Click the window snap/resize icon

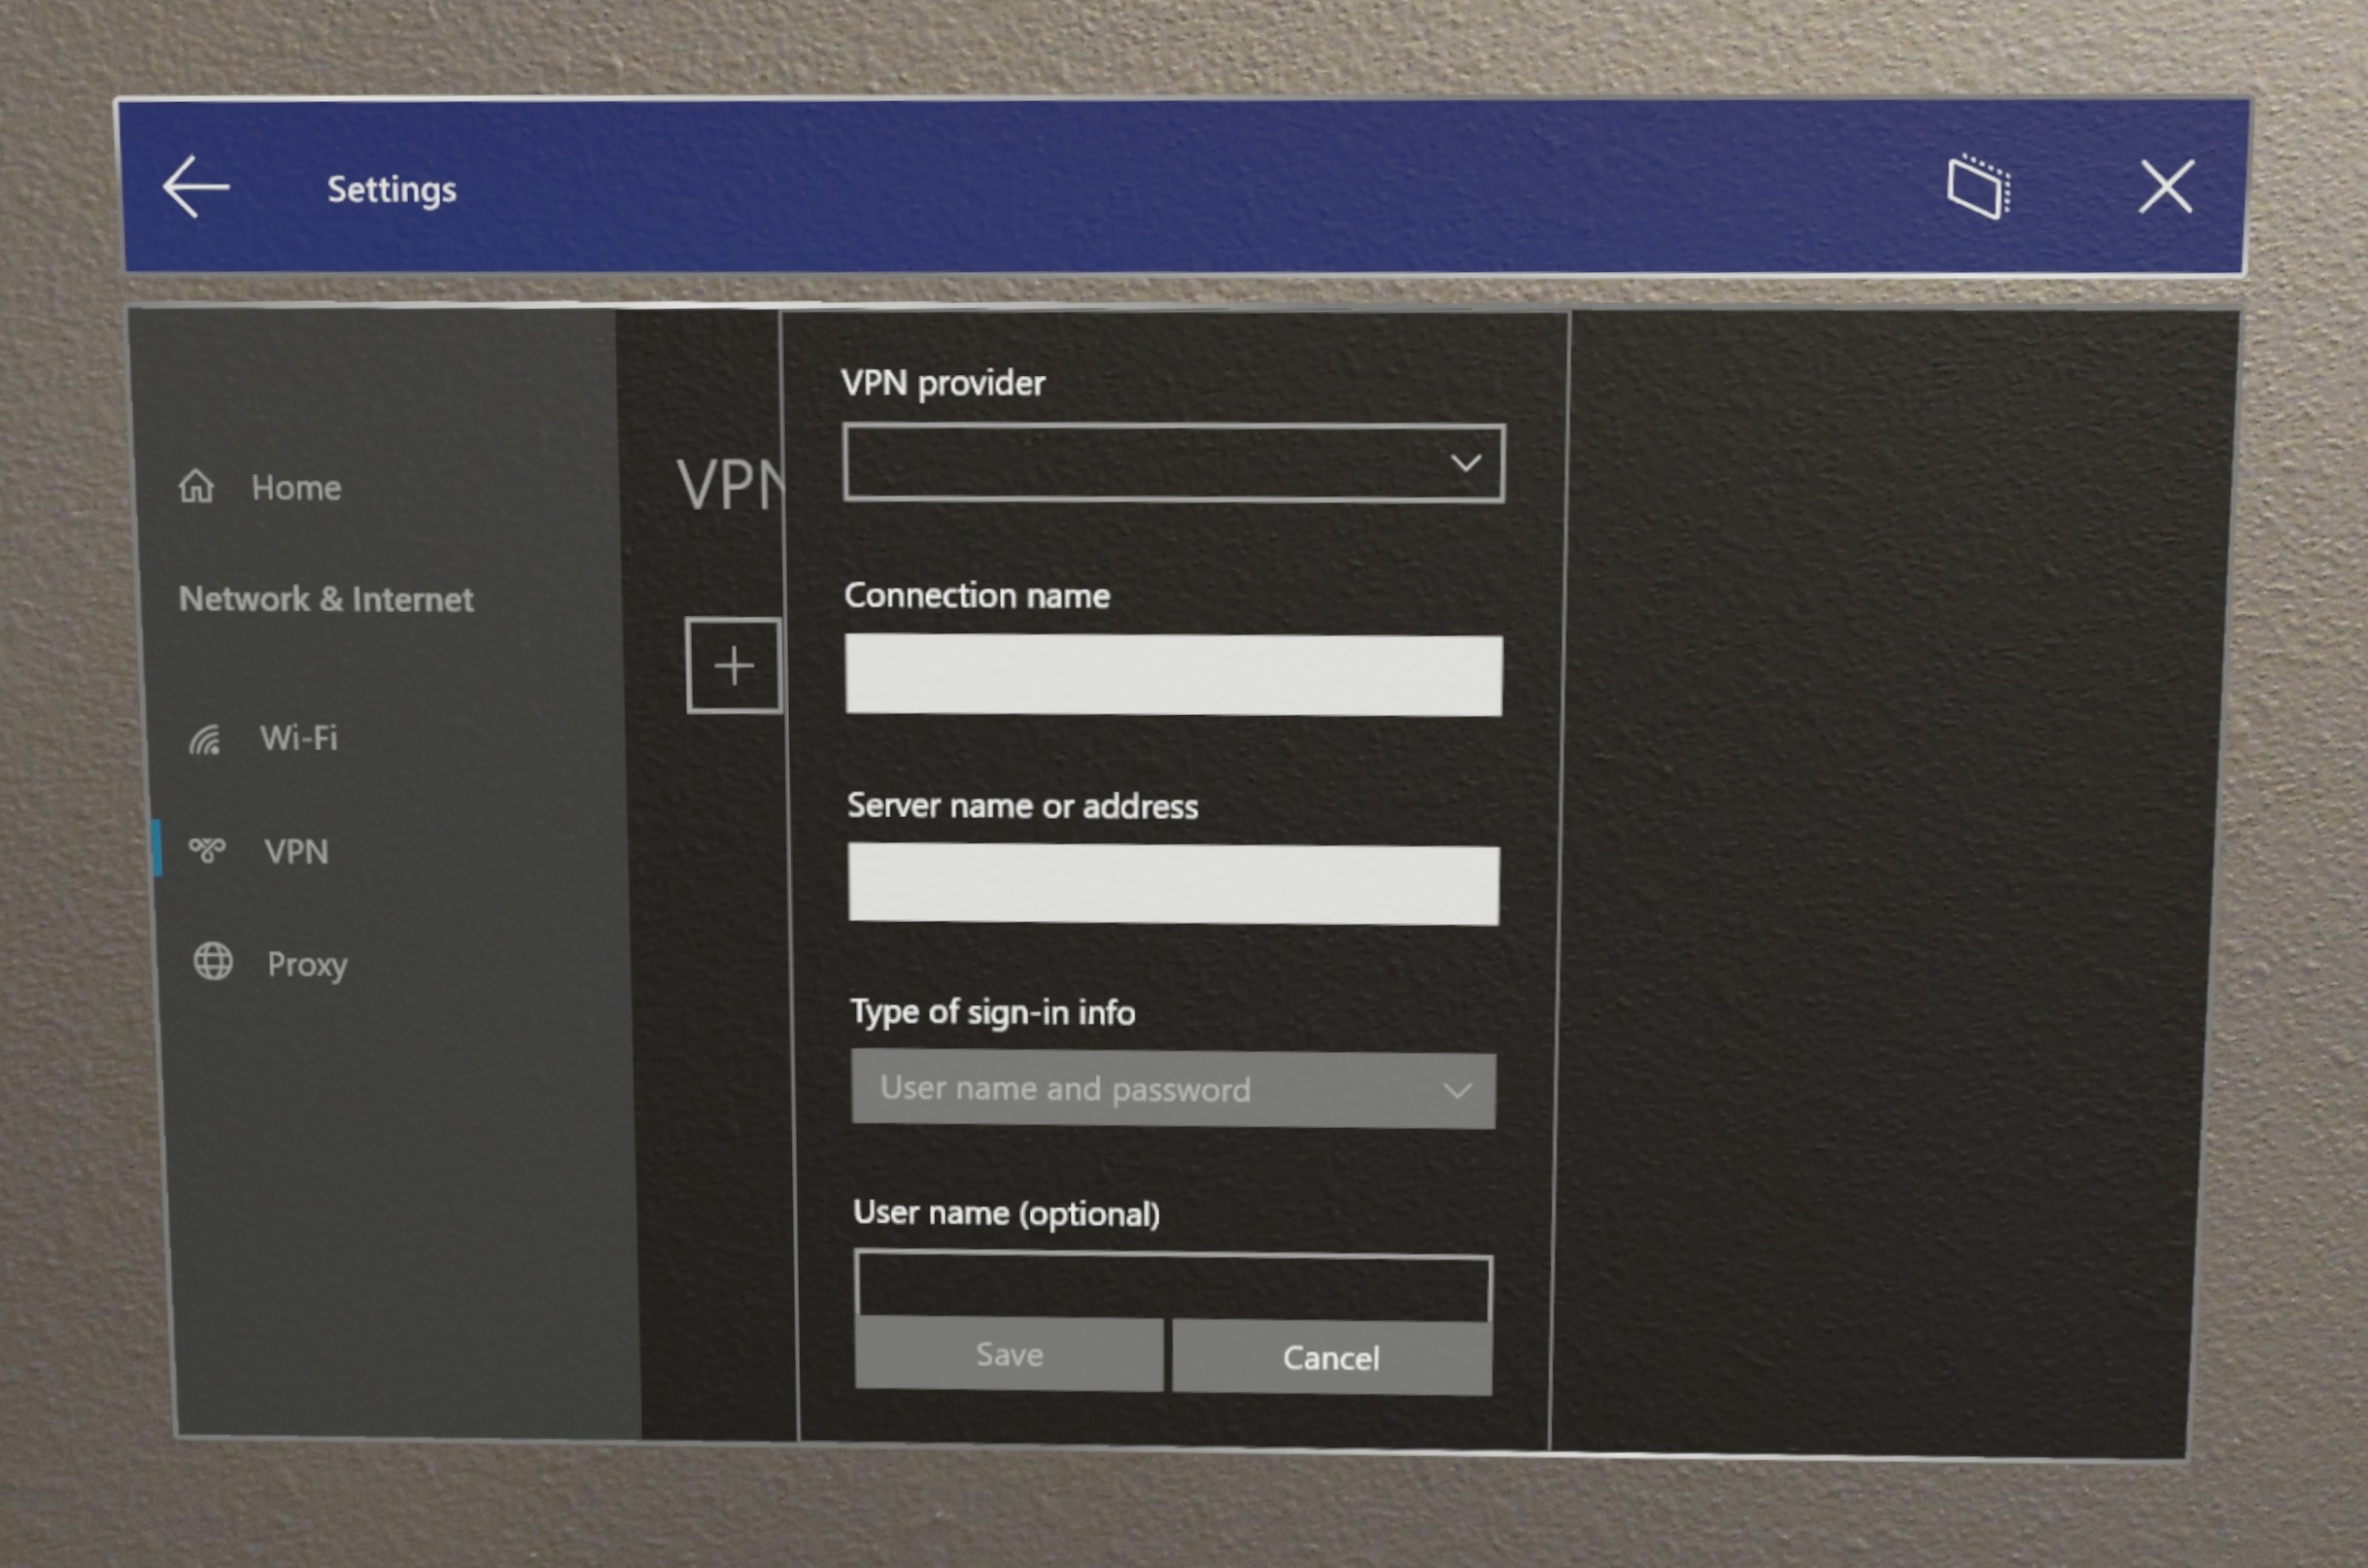pos(1979,187)
